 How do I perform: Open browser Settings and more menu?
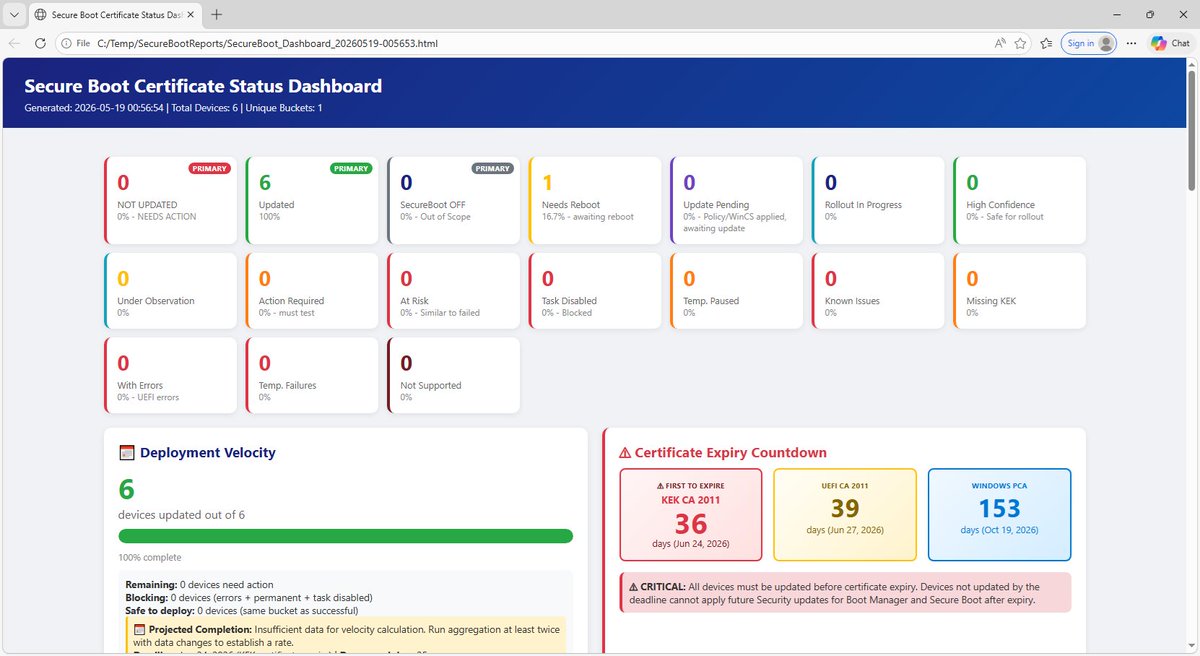pos(1131,43)
